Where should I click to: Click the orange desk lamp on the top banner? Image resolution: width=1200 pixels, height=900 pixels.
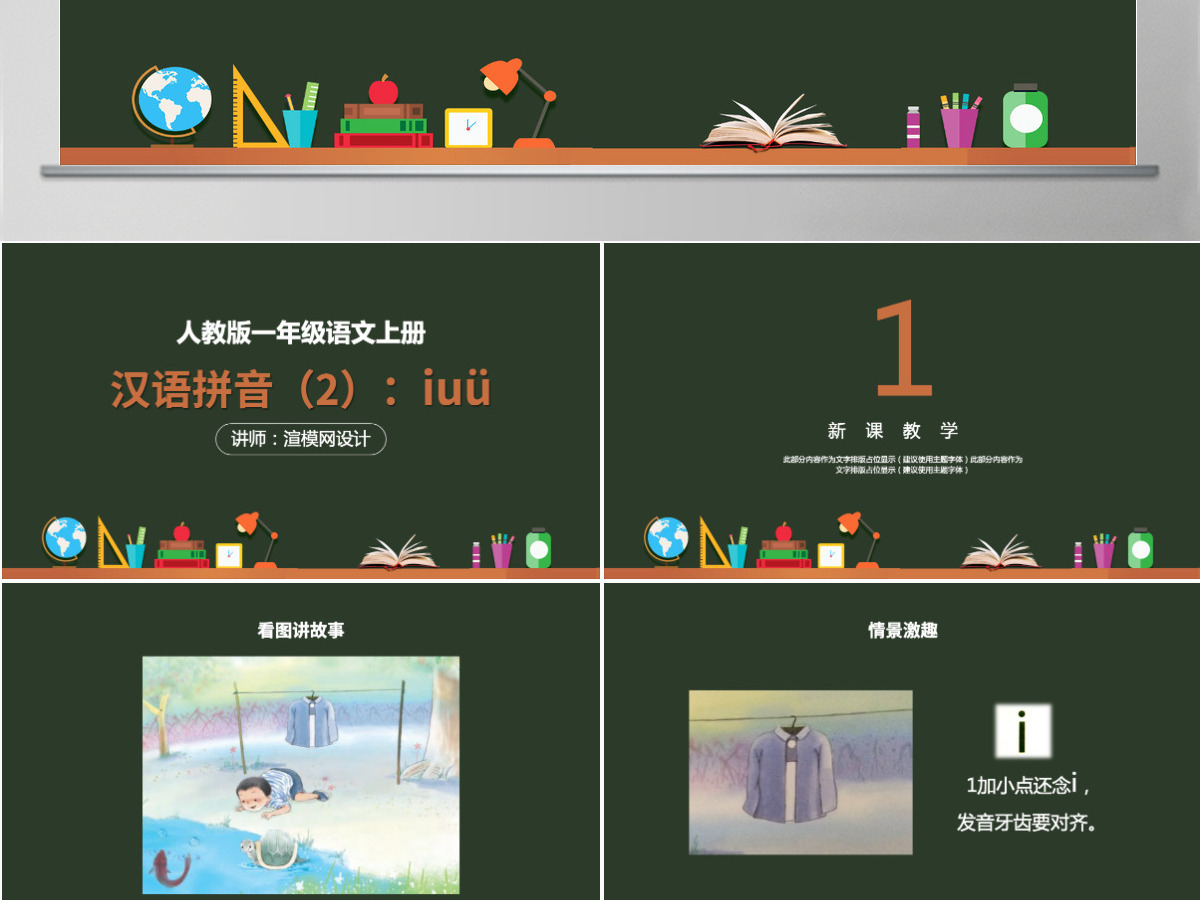[x=519, y=103]
